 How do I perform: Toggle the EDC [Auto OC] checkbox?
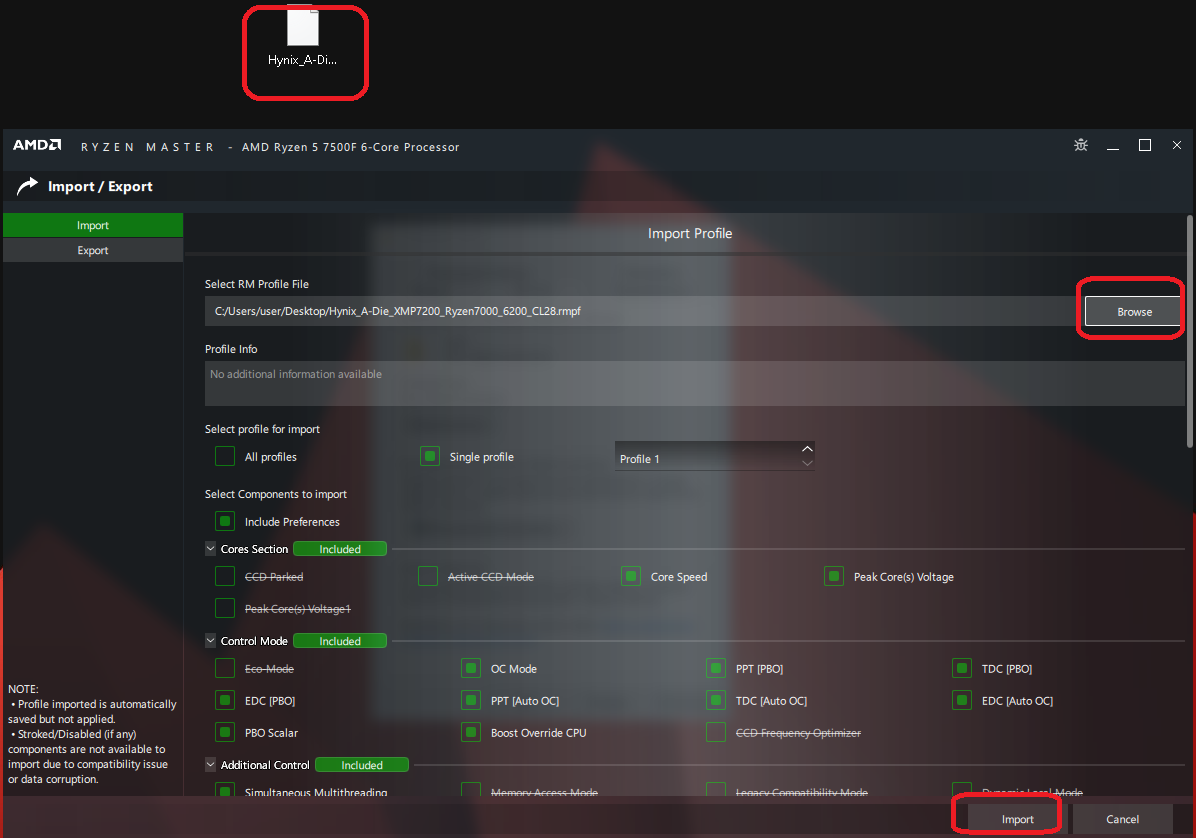pyautogui.click(x=962, y=700)
